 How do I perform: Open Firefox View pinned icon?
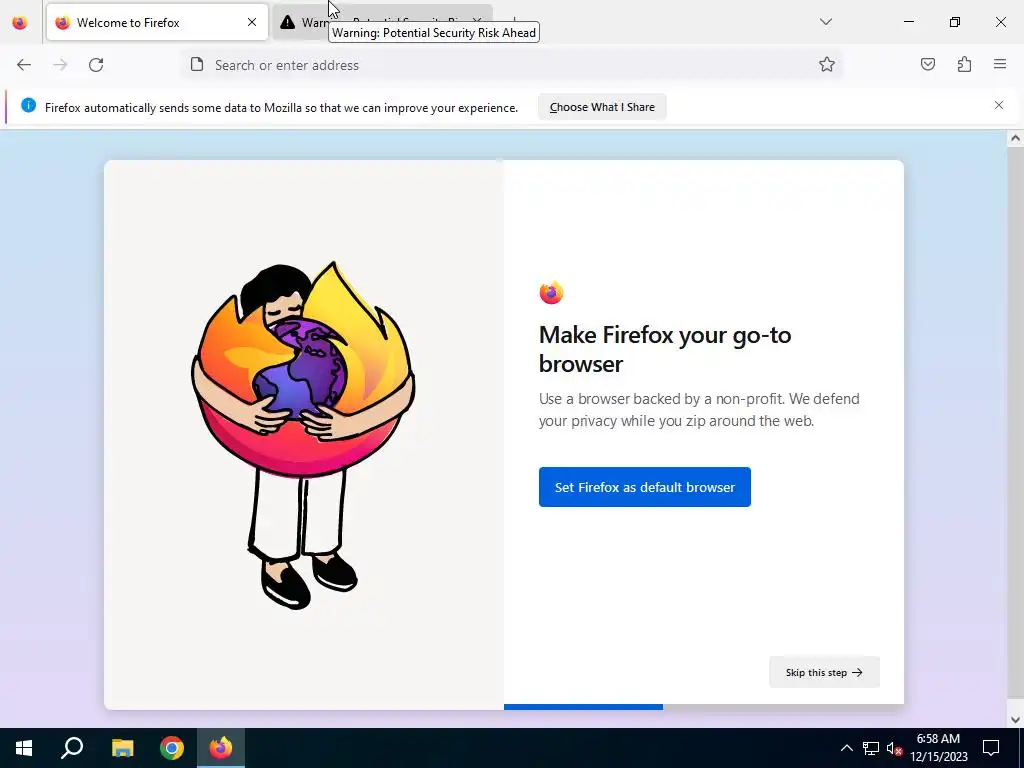(20, 22)
